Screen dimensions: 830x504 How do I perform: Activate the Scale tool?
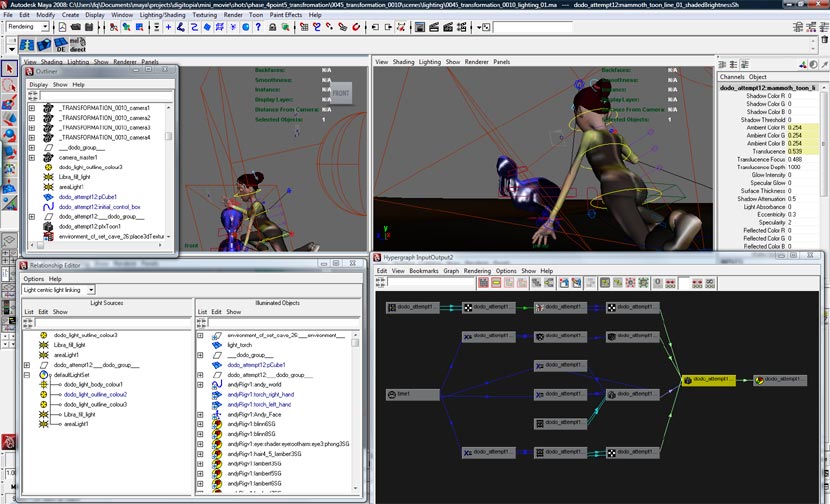pyautogui.click(x=9, y=152)
